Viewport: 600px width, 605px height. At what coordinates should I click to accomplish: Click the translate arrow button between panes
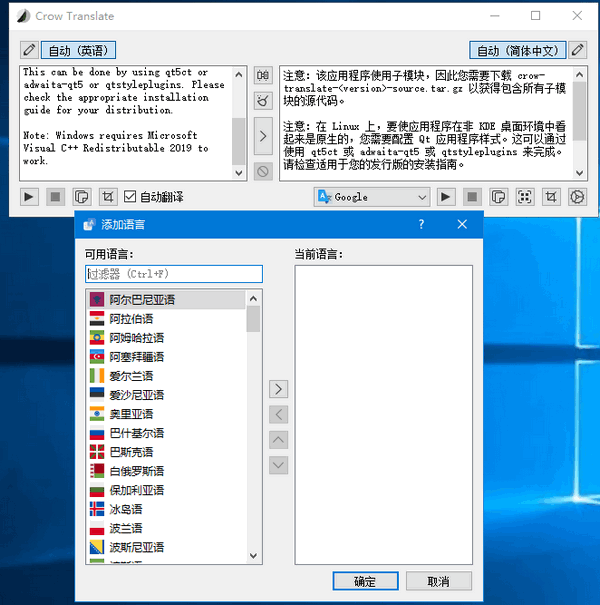click(263, 136)
